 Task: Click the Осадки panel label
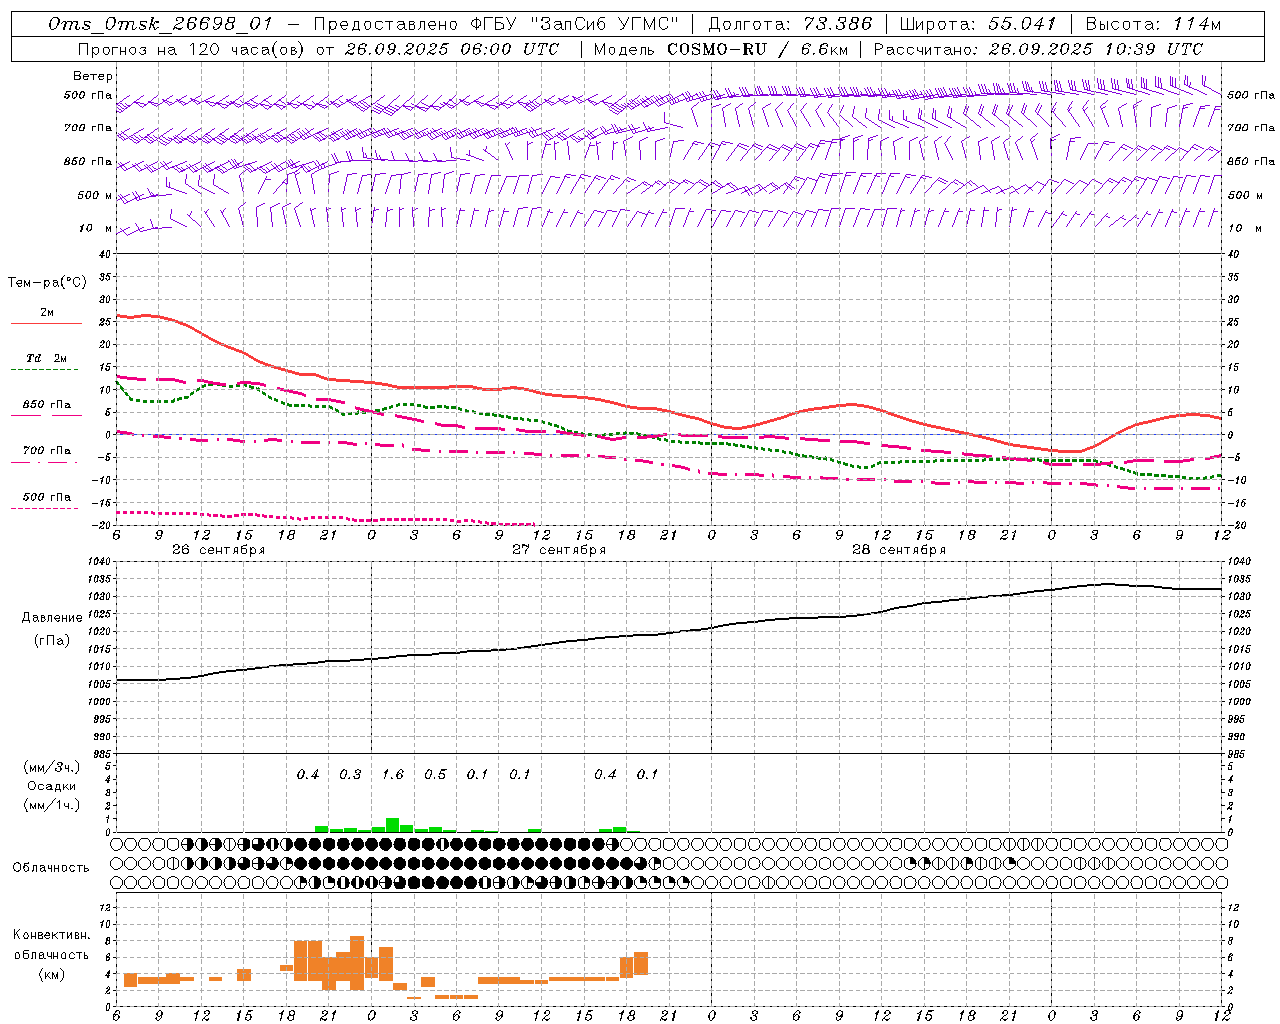click(x=52, y=786)
